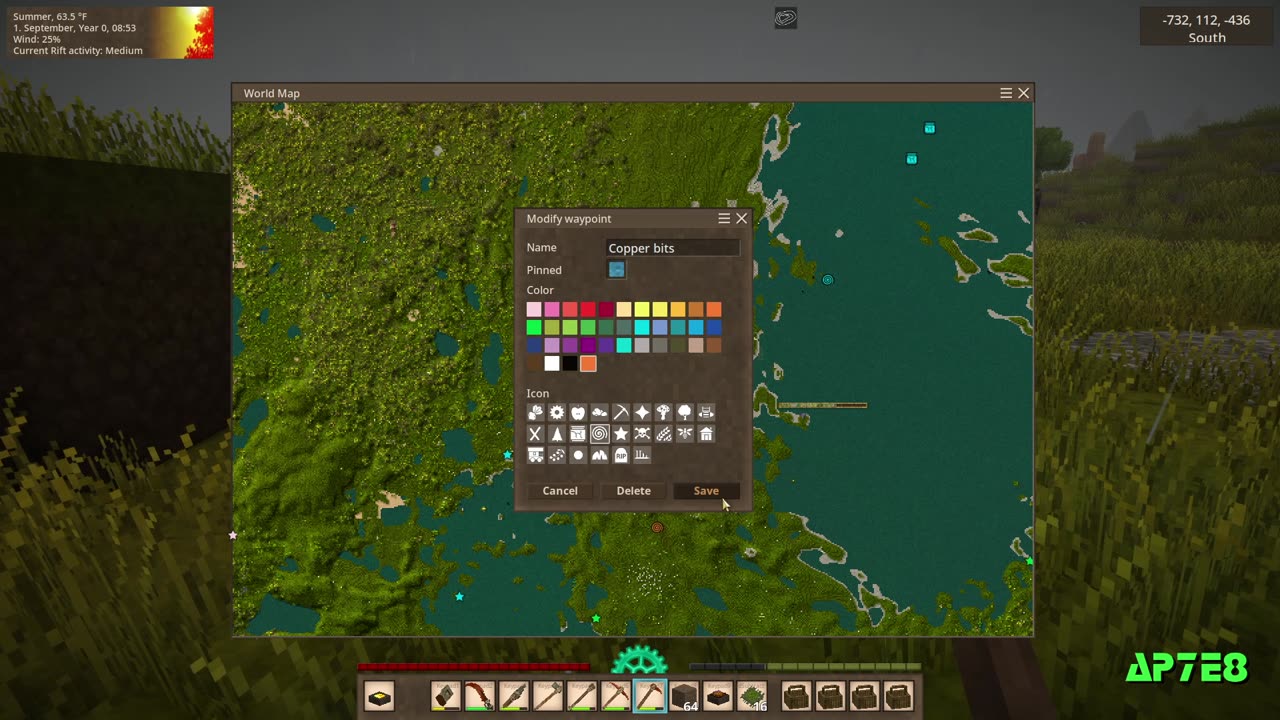Select the skull and crossbones waypoint icon
The width and height of the screenshot is (1280, 720).
pos(642,434)
